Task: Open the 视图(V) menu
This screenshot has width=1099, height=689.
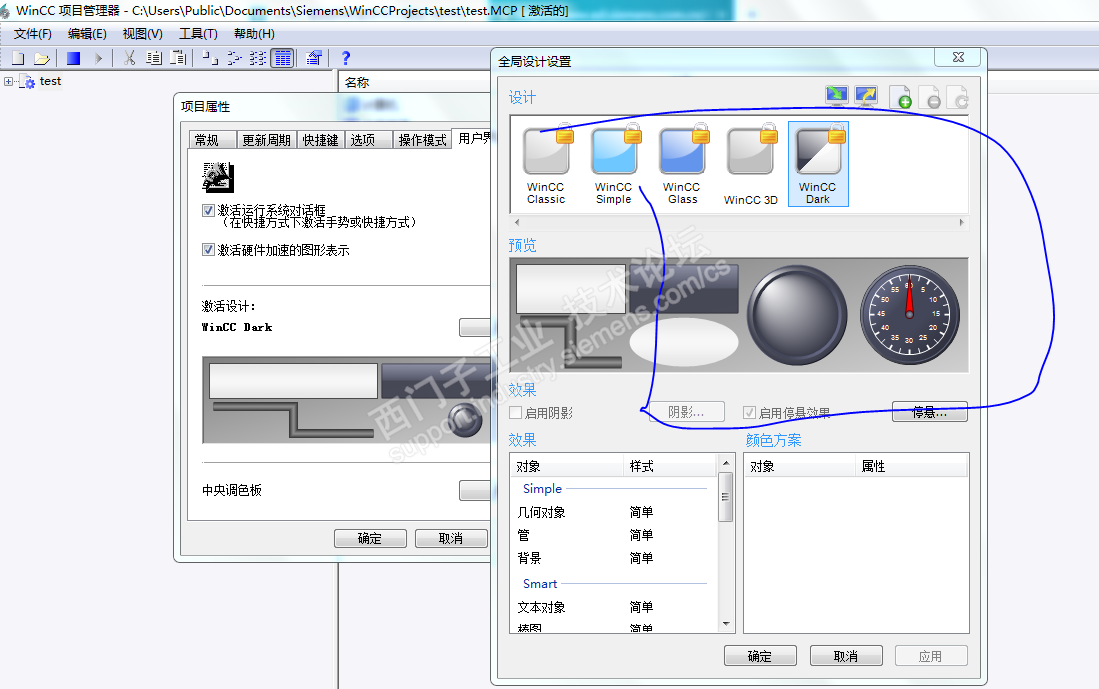Action: [x=142, y=34]
